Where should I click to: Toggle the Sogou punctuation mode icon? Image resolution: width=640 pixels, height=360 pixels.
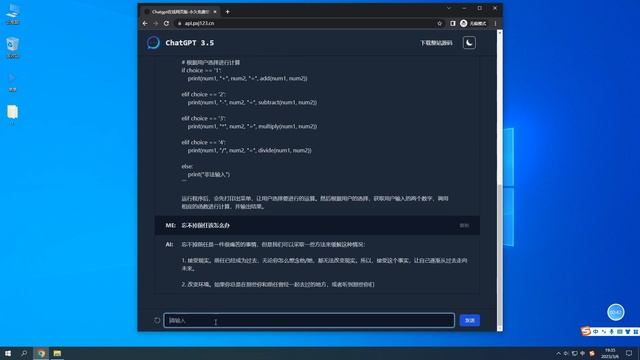point(604,332)
